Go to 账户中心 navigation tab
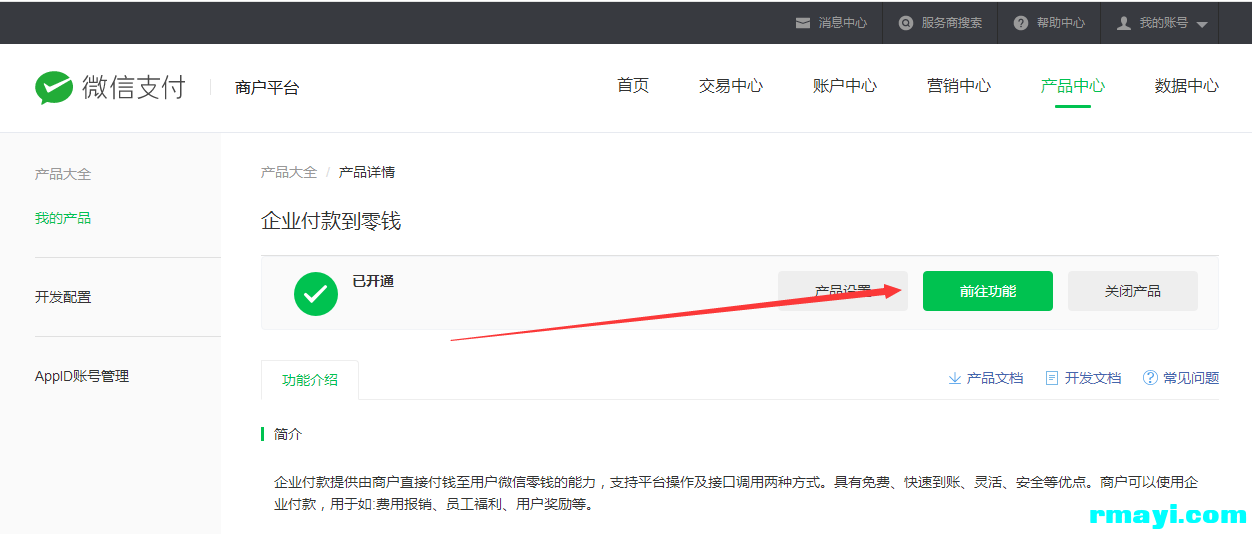The width and height of the screenshot is (1252, 534). [845, 86]
